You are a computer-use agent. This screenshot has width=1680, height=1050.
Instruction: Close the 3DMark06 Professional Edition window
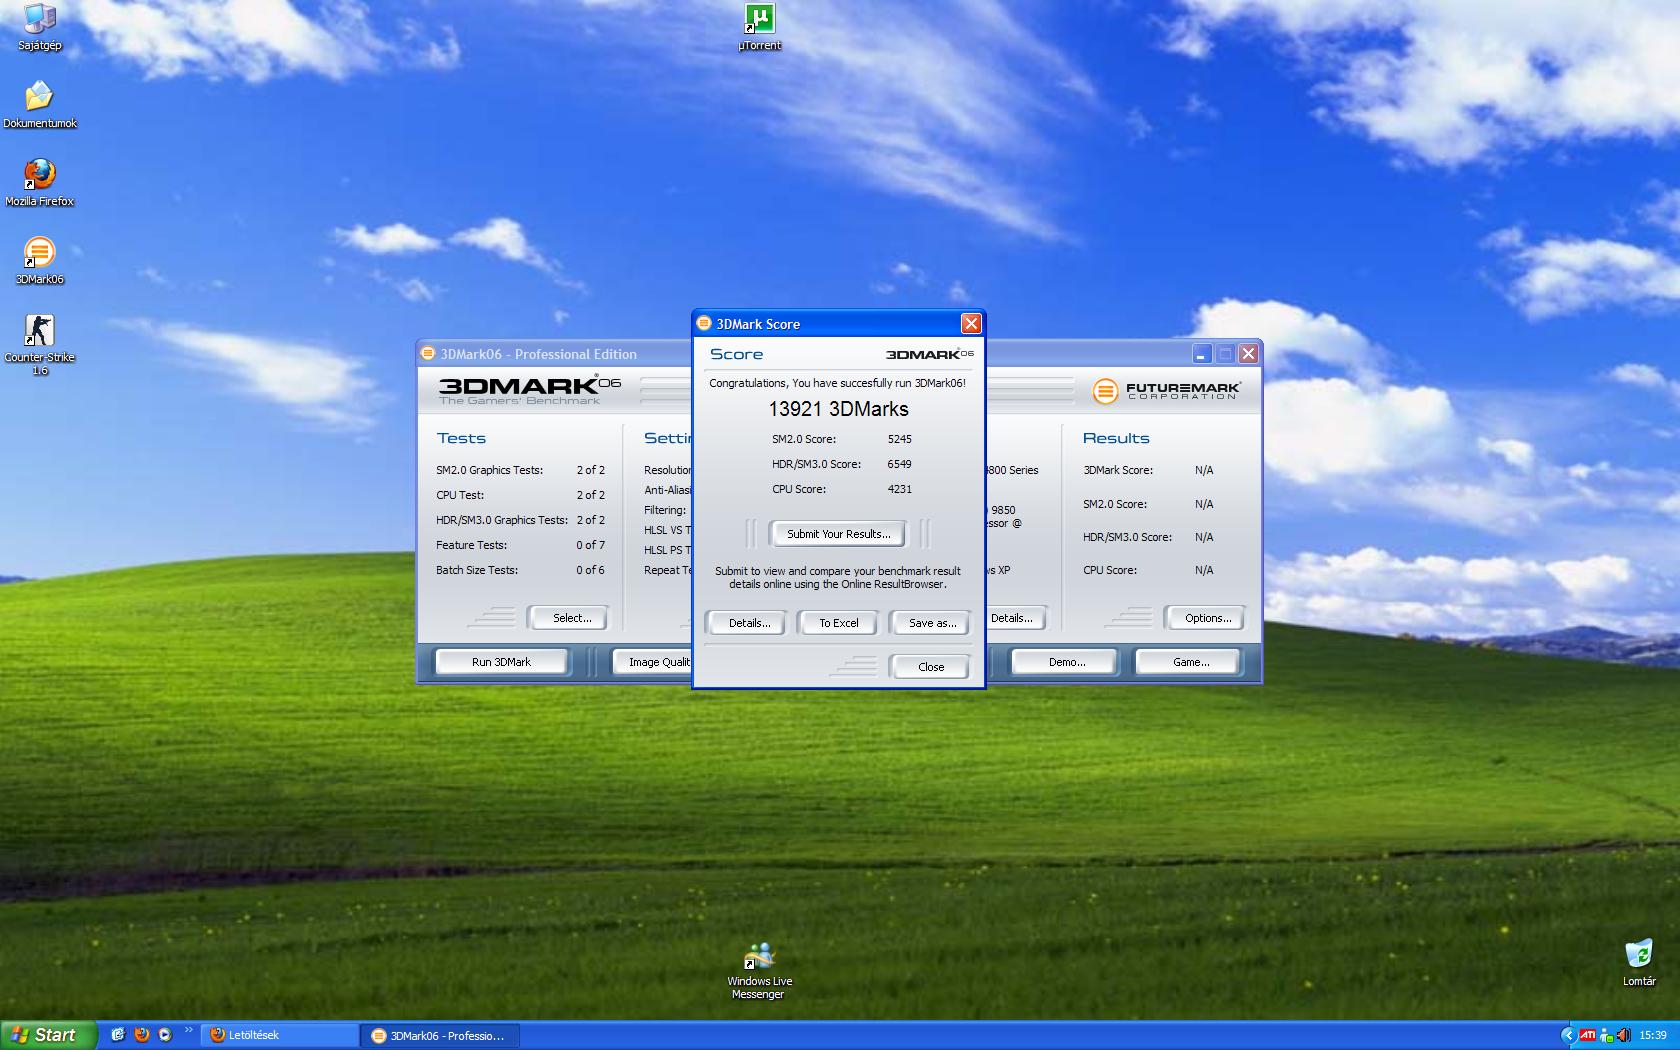(1248, 354)
